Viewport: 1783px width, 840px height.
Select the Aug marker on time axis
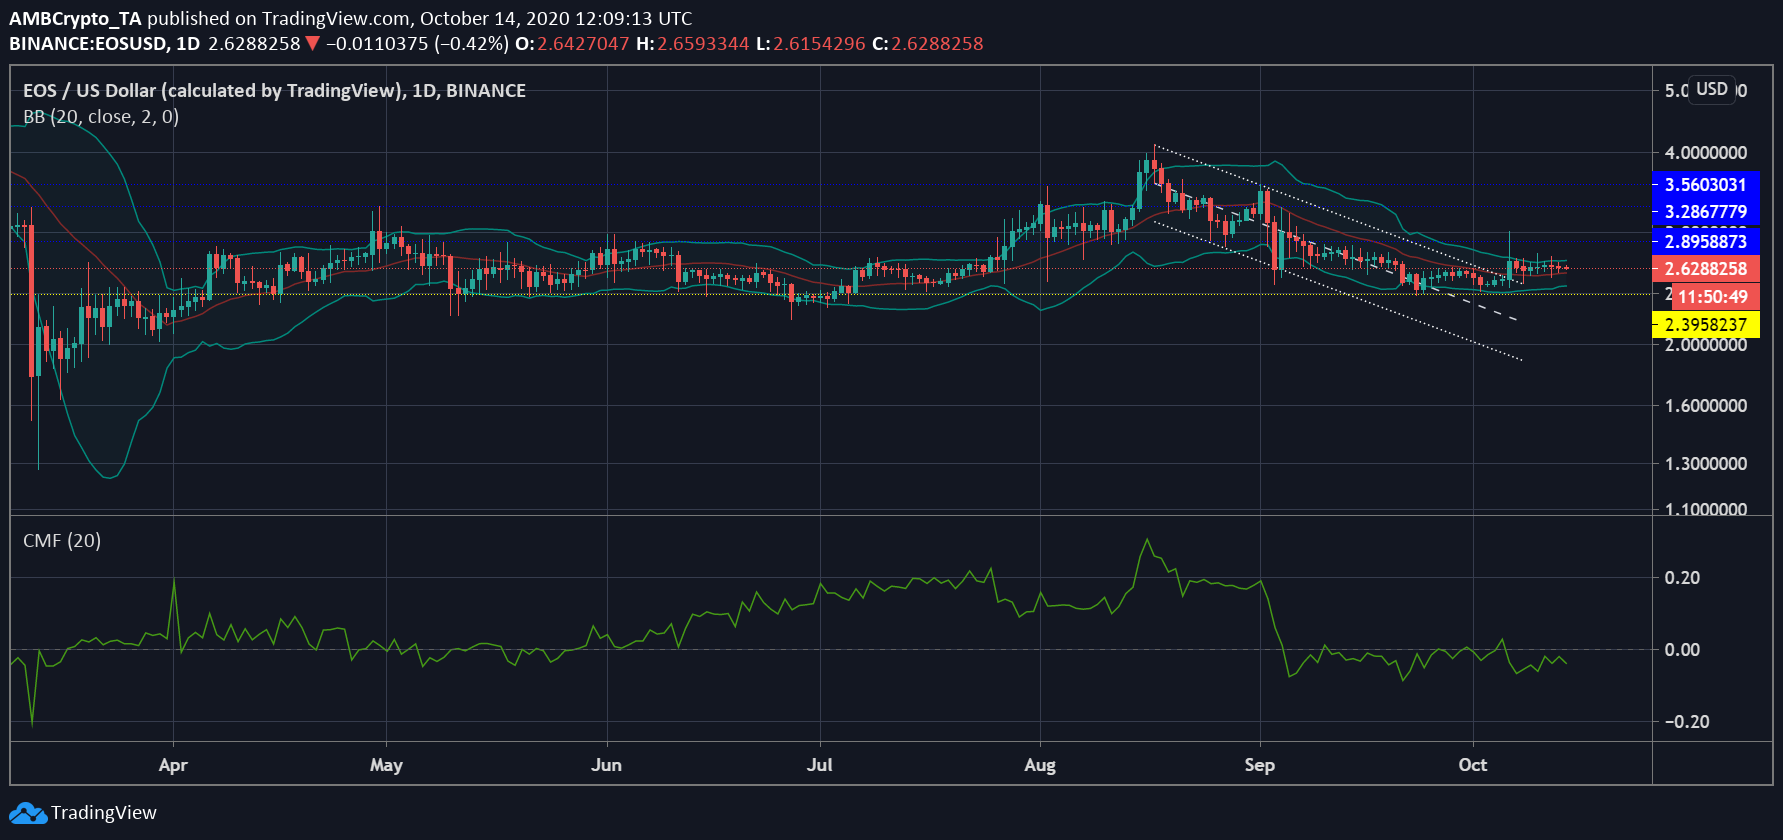(x=1040, y=765)
